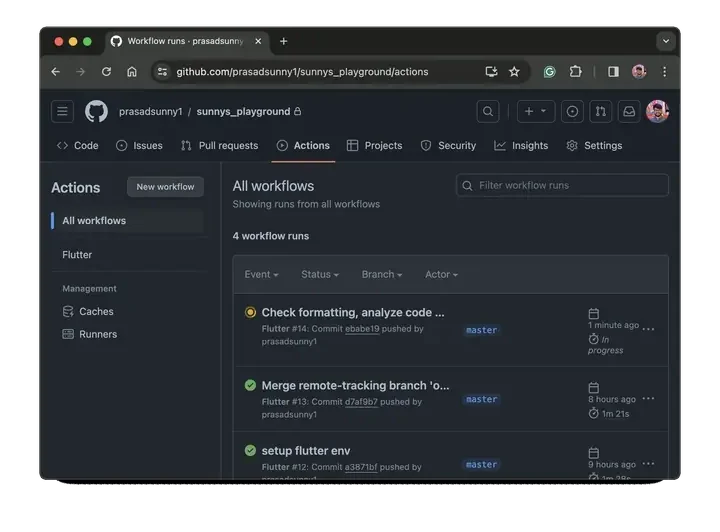Click master branch label on run #13
The width and height of the screenshot is (720, 532).
[x=481, y=399]
